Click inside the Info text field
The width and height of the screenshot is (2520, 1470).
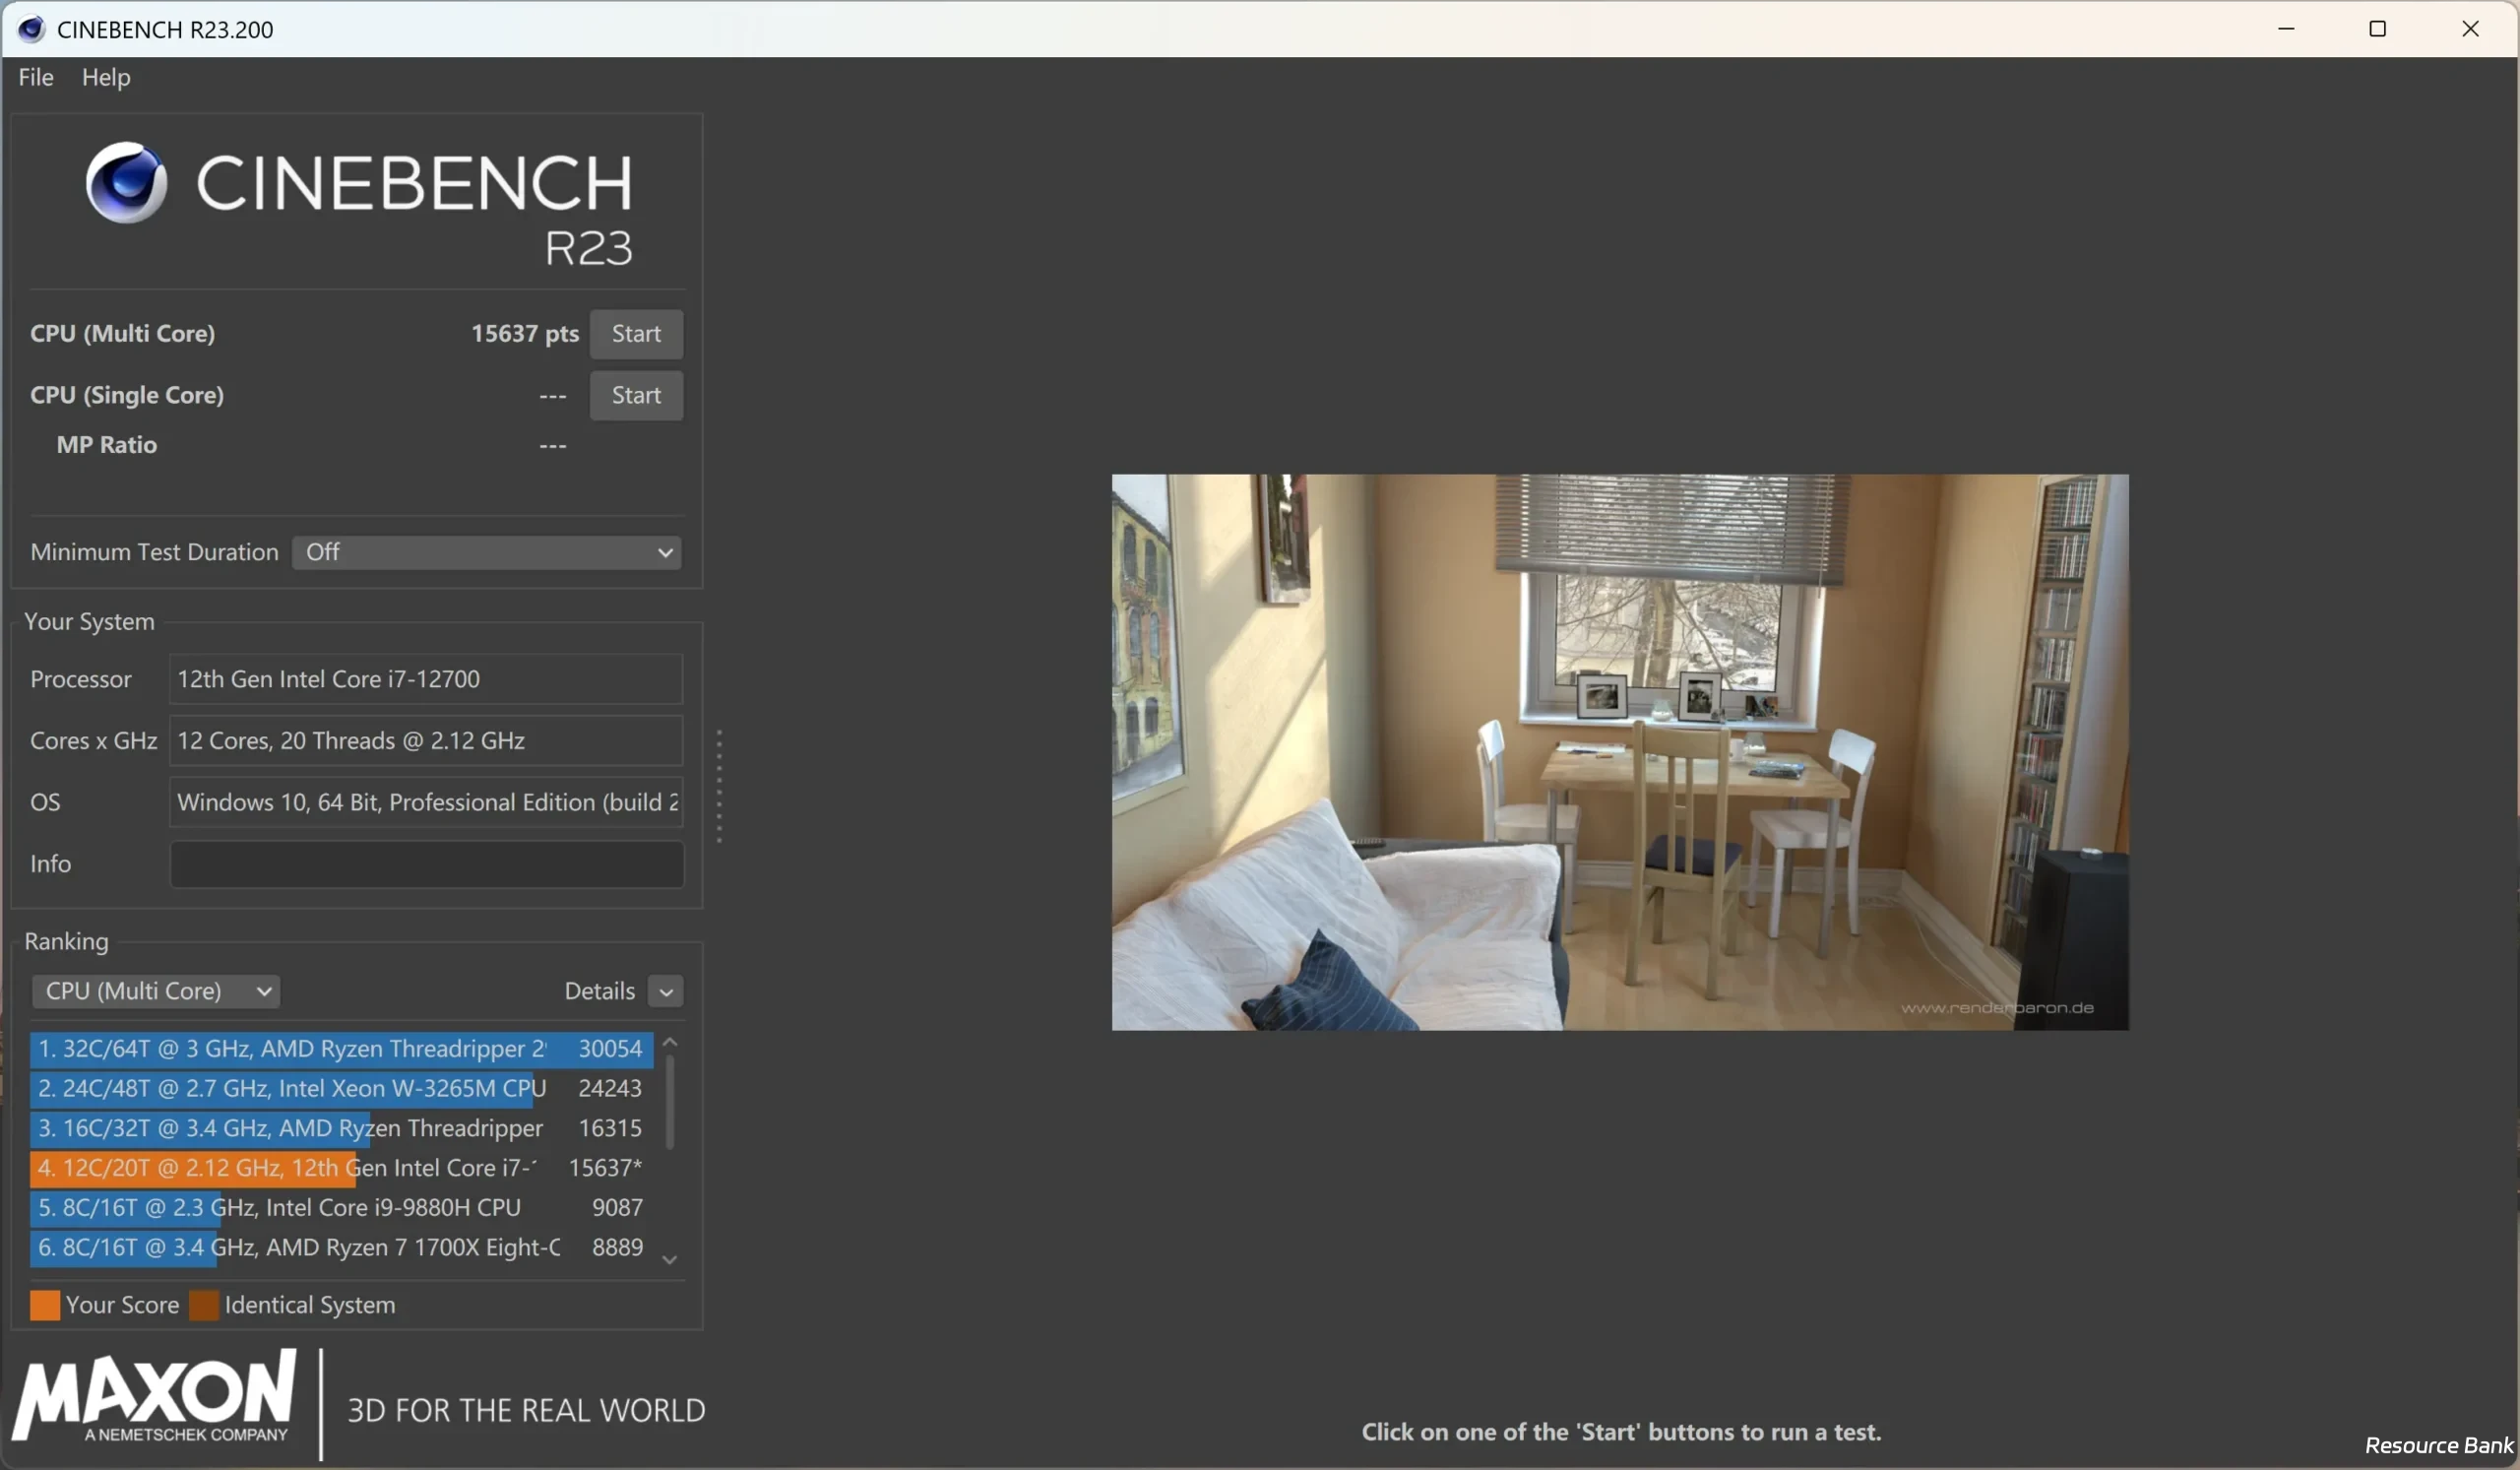click(425, 864)
